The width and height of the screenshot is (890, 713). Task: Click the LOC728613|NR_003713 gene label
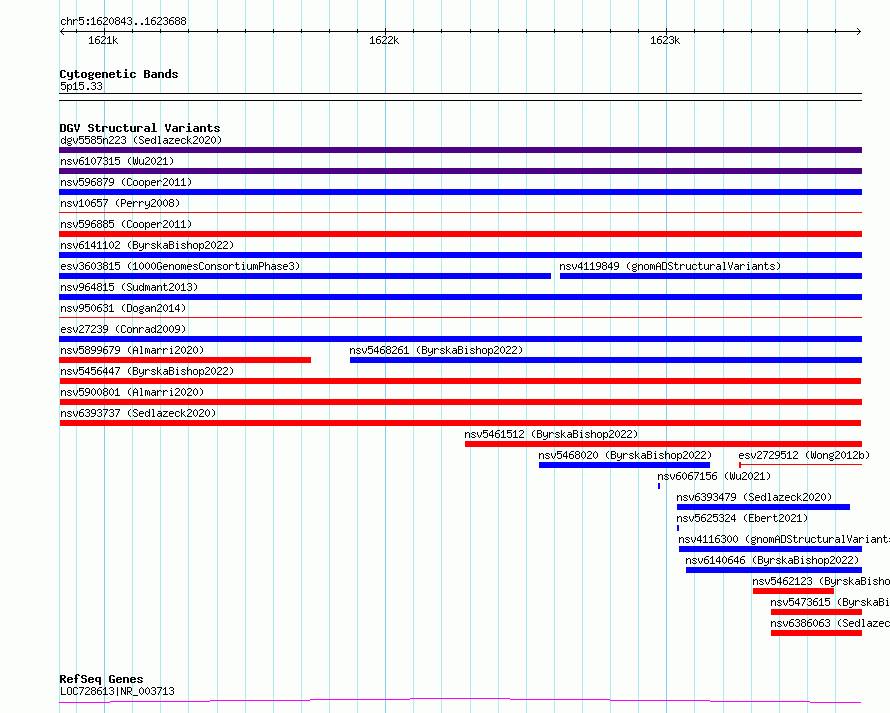coord(117,691)
